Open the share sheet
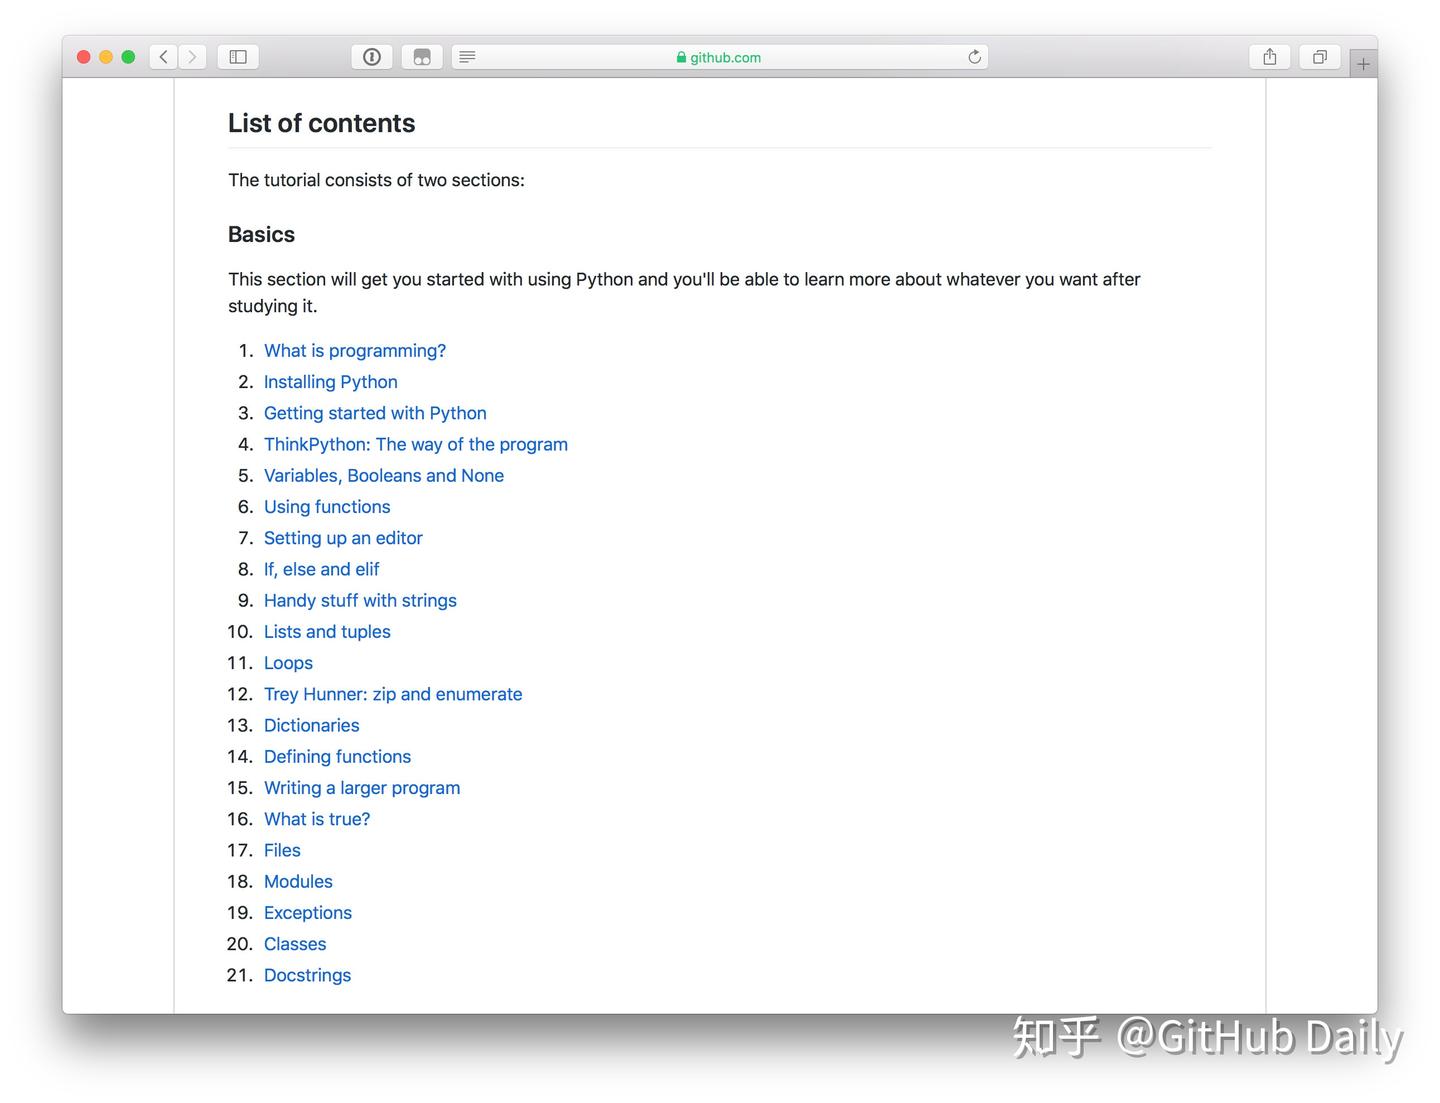This screenshot has height=1103, width=1440. coord(1269,56)
